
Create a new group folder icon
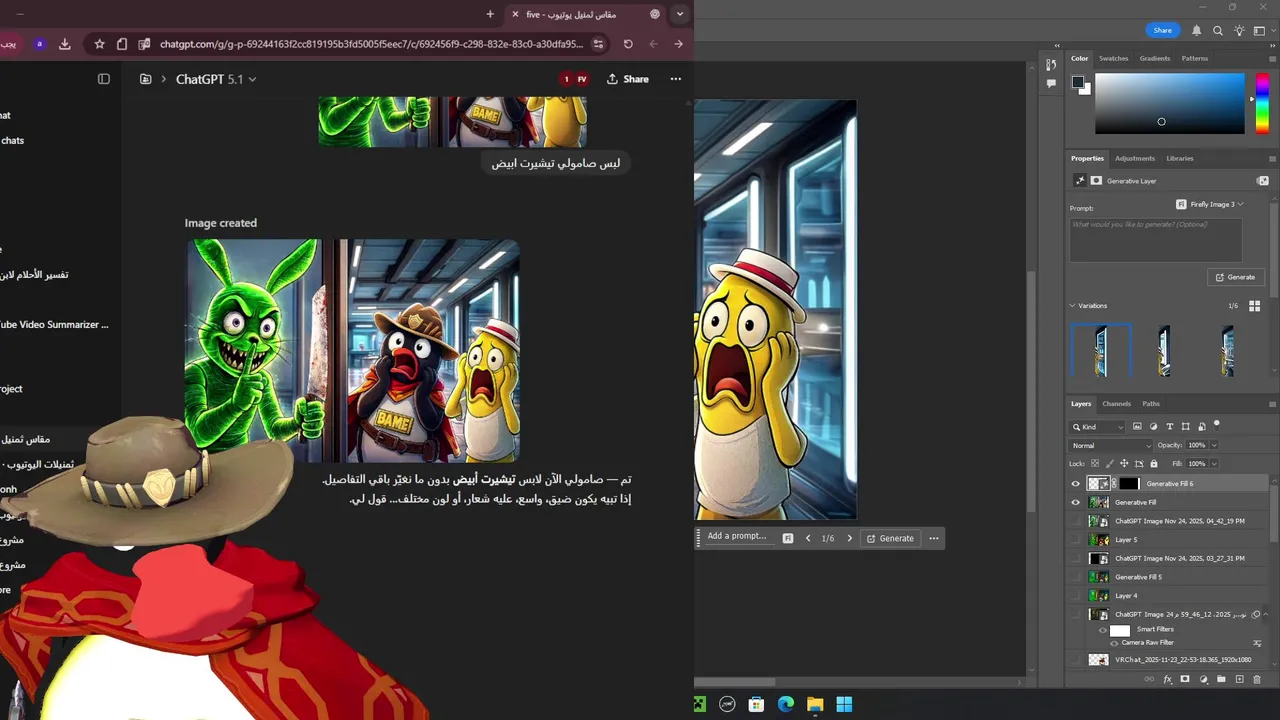(x=1221, y=680)
